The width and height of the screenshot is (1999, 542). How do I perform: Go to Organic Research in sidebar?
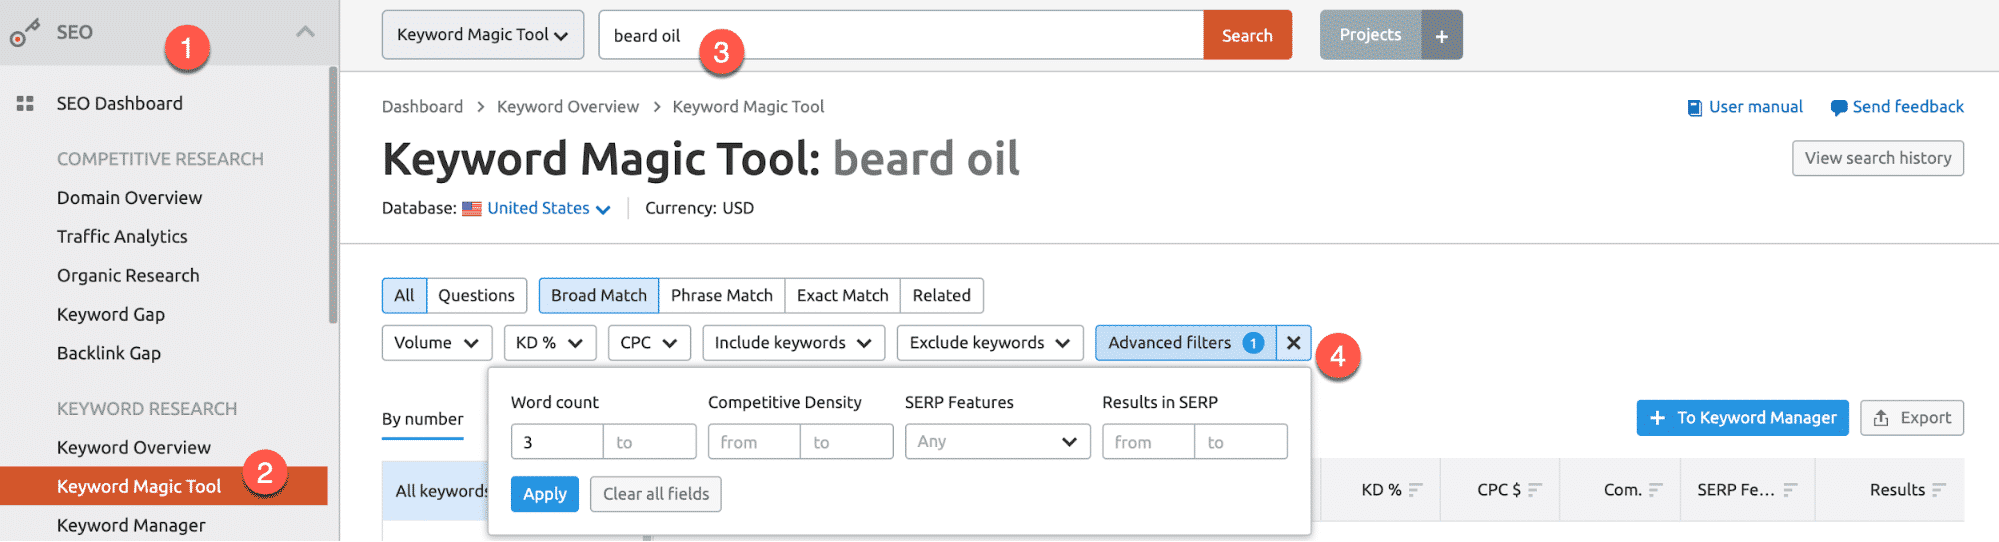(x=128, y=276)
